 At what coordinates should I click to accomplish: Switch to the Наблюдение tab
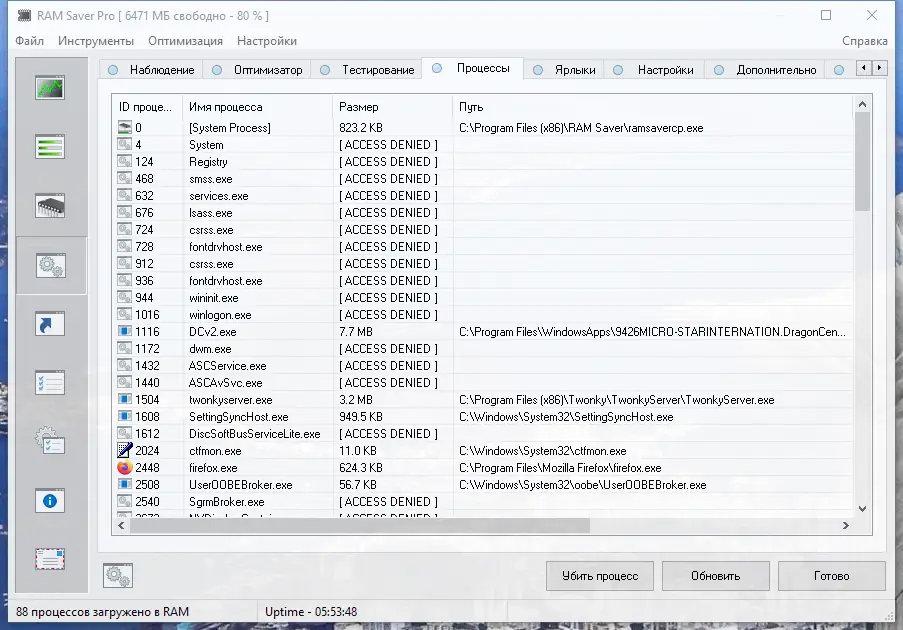[x=151, y=70]
